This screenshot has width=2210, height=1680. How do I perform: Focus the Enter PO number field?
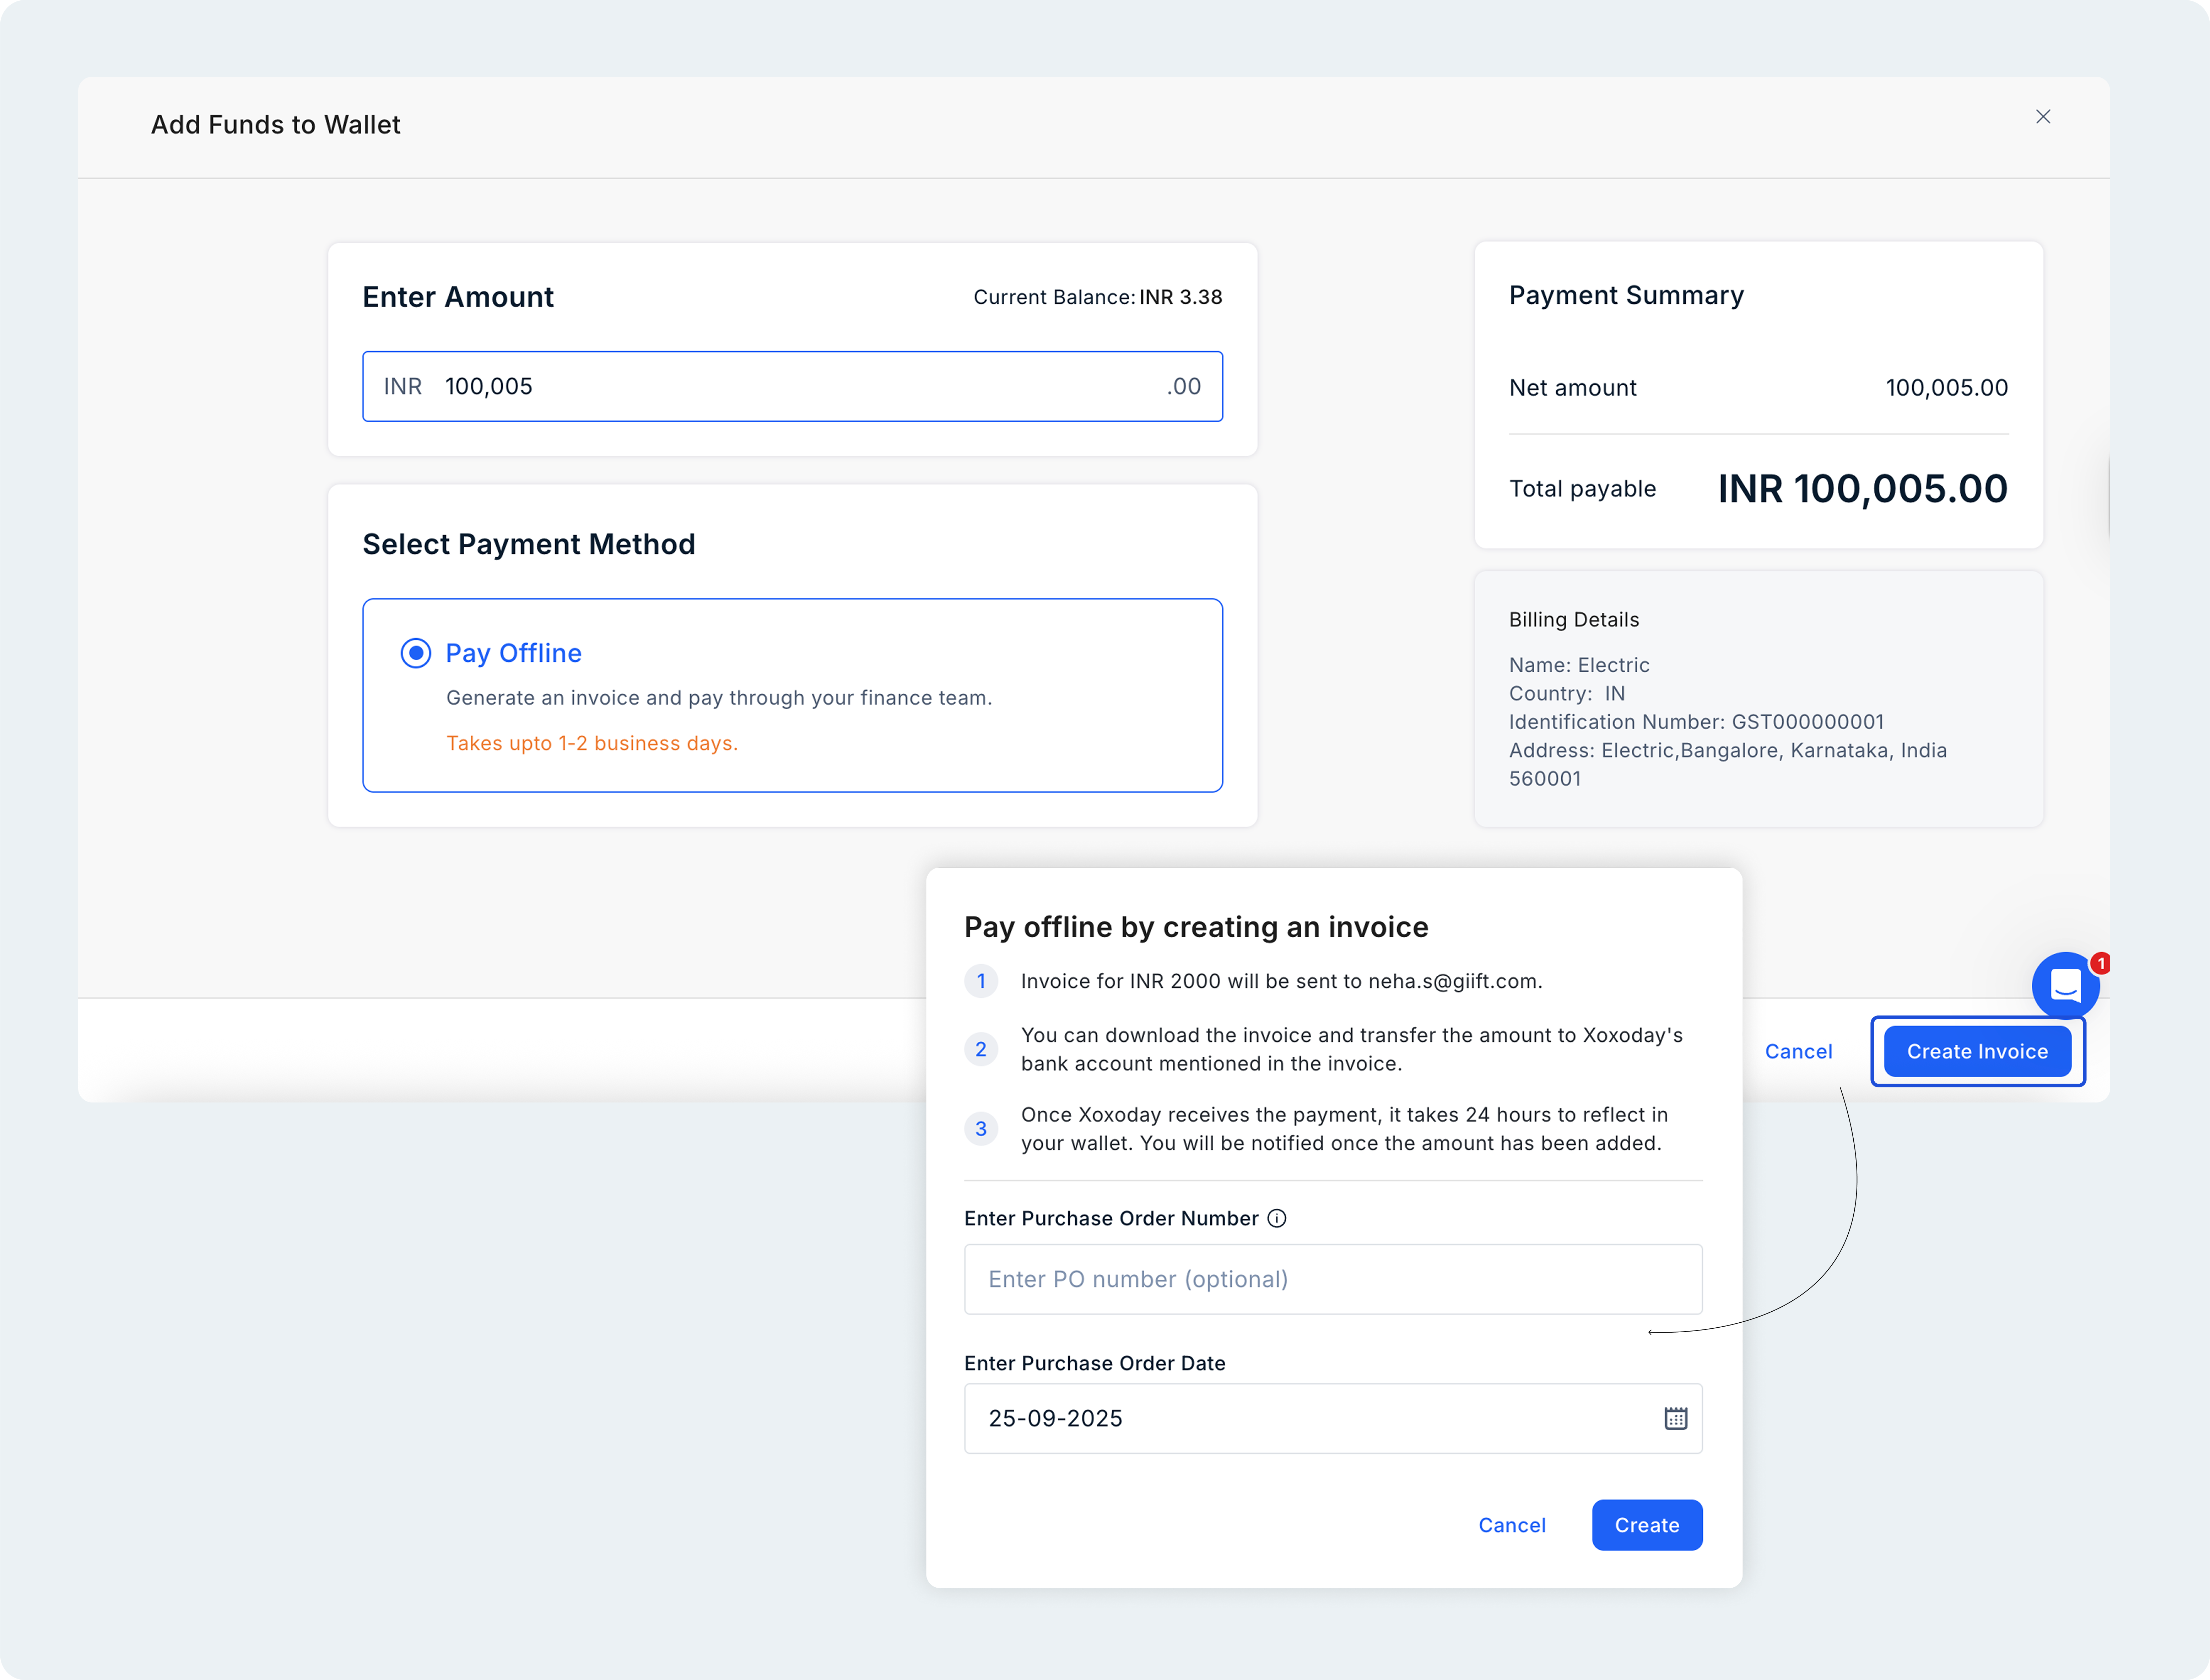[1333, 1279]
